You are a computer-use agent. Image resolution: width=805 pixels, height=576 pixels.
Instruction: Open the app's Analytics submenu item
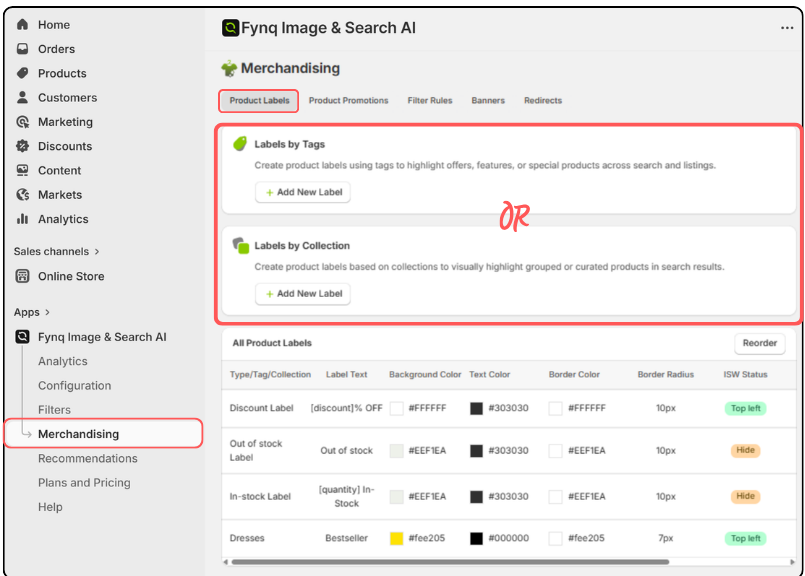pos(63,361)
